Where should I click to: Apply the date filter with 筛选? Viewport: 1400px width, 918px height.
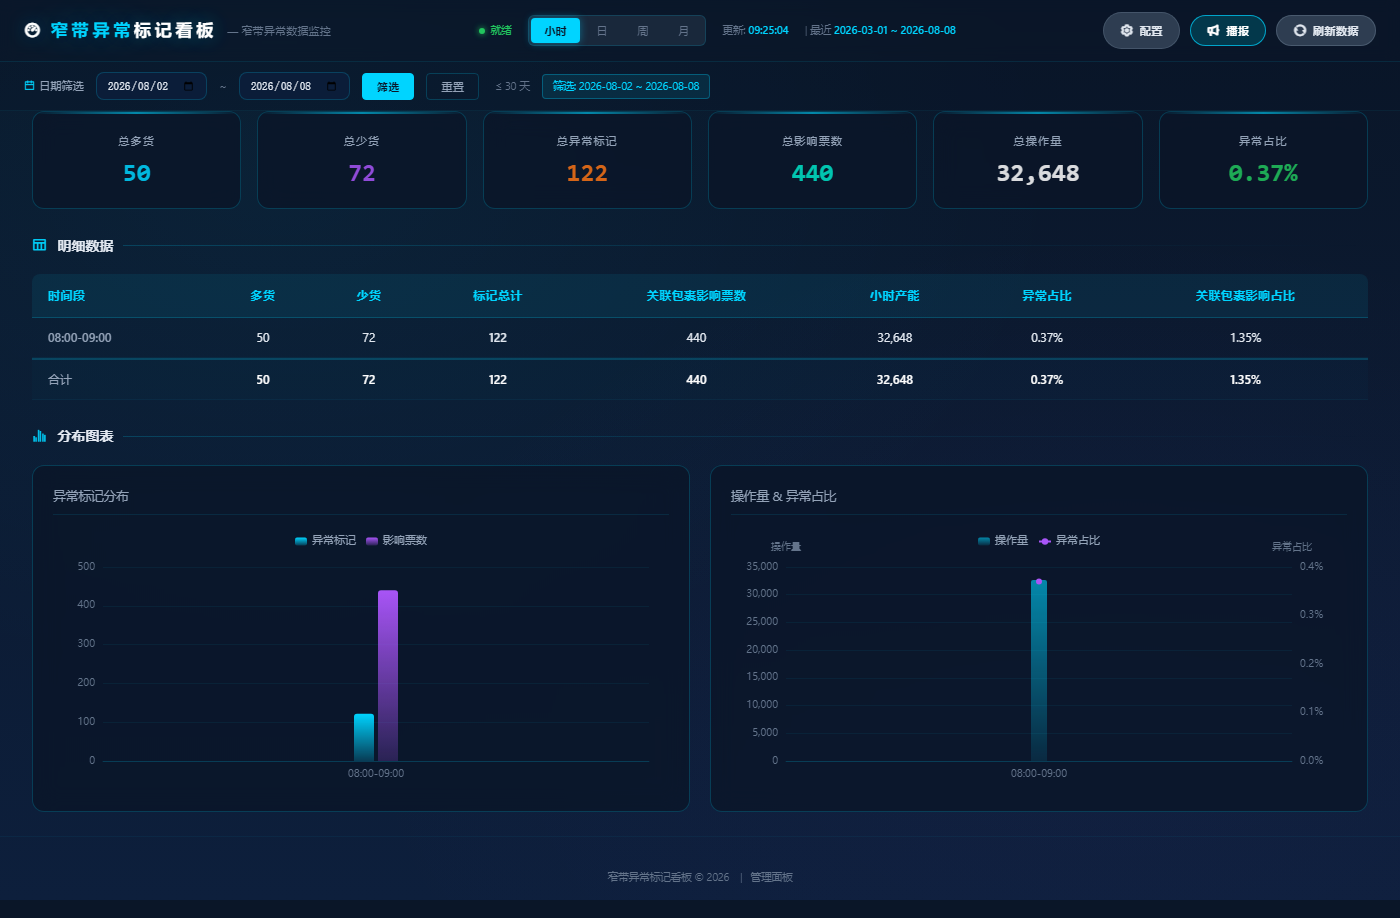pyautogui.click(x=388, y=86)
